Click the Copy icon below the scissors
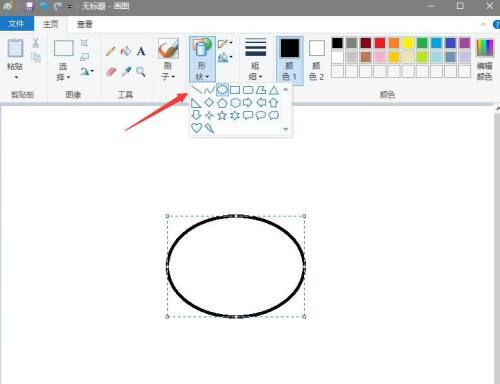This screenshot has width=500, height=384. click(x=36, y=57)
